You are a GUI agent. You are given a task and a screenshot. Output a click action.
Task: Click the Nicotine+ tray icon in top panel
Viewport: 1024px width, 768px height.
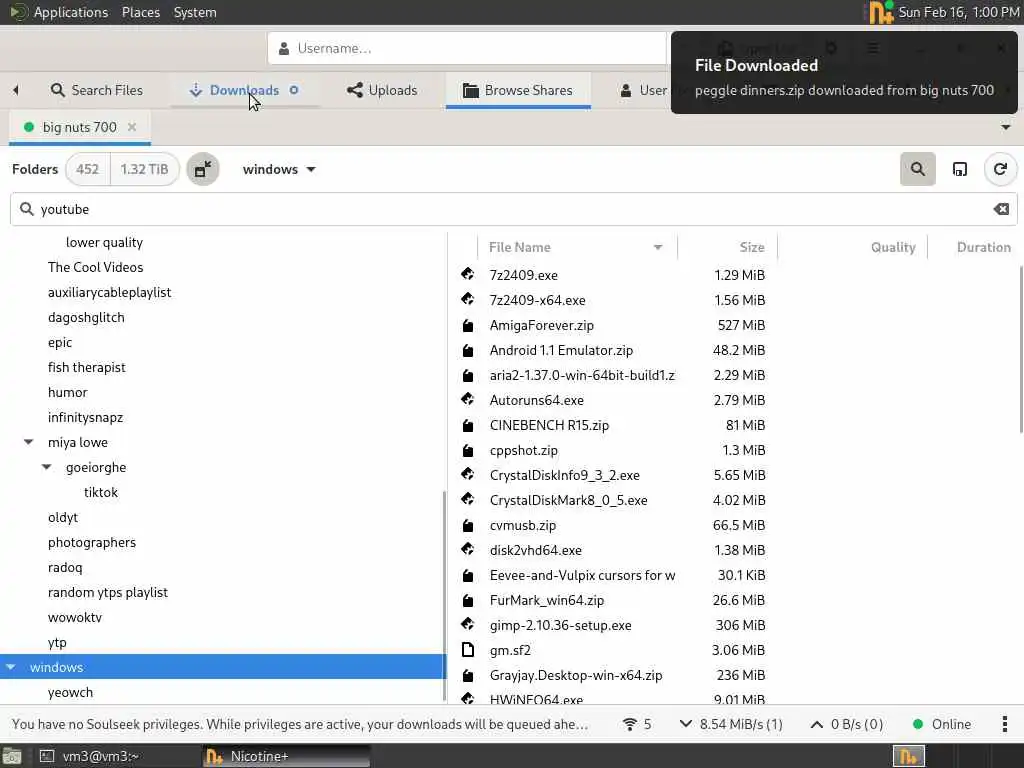880,12
